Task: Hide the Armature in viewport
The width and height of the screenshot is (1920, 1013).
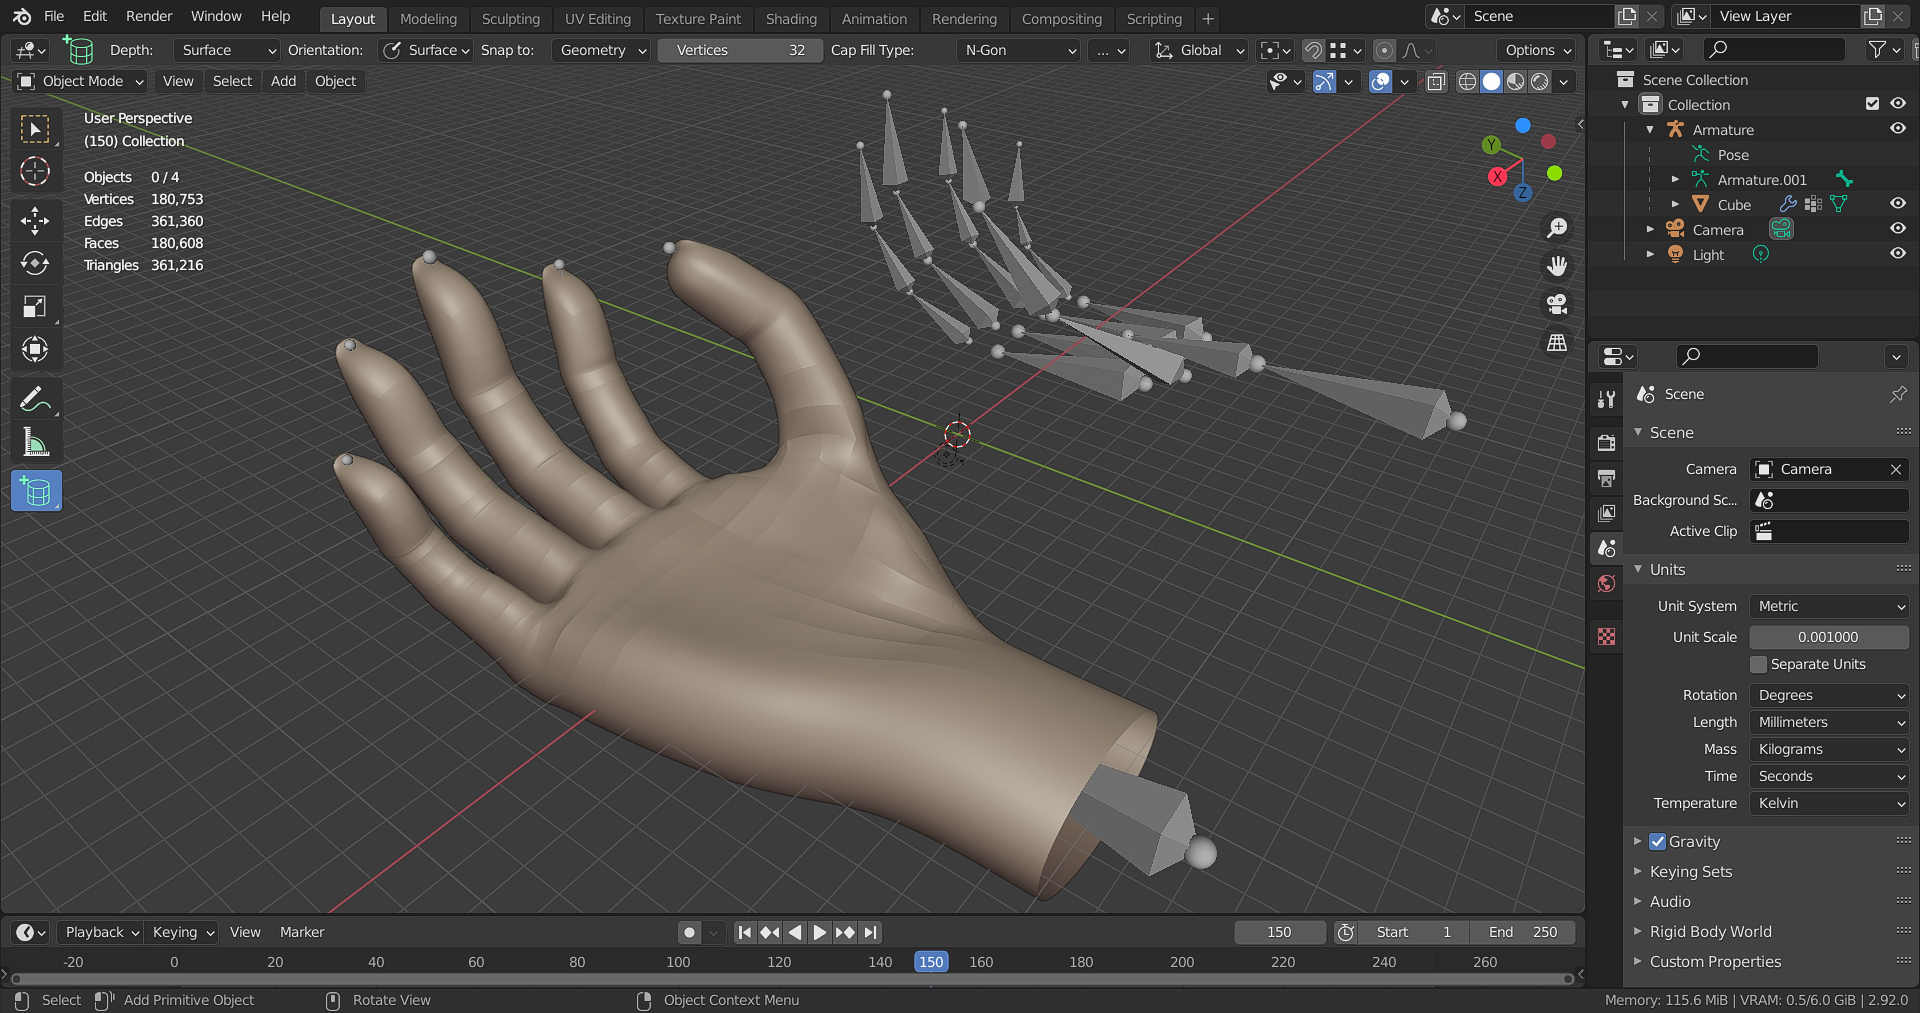Action: click(x=1898, y=129)
